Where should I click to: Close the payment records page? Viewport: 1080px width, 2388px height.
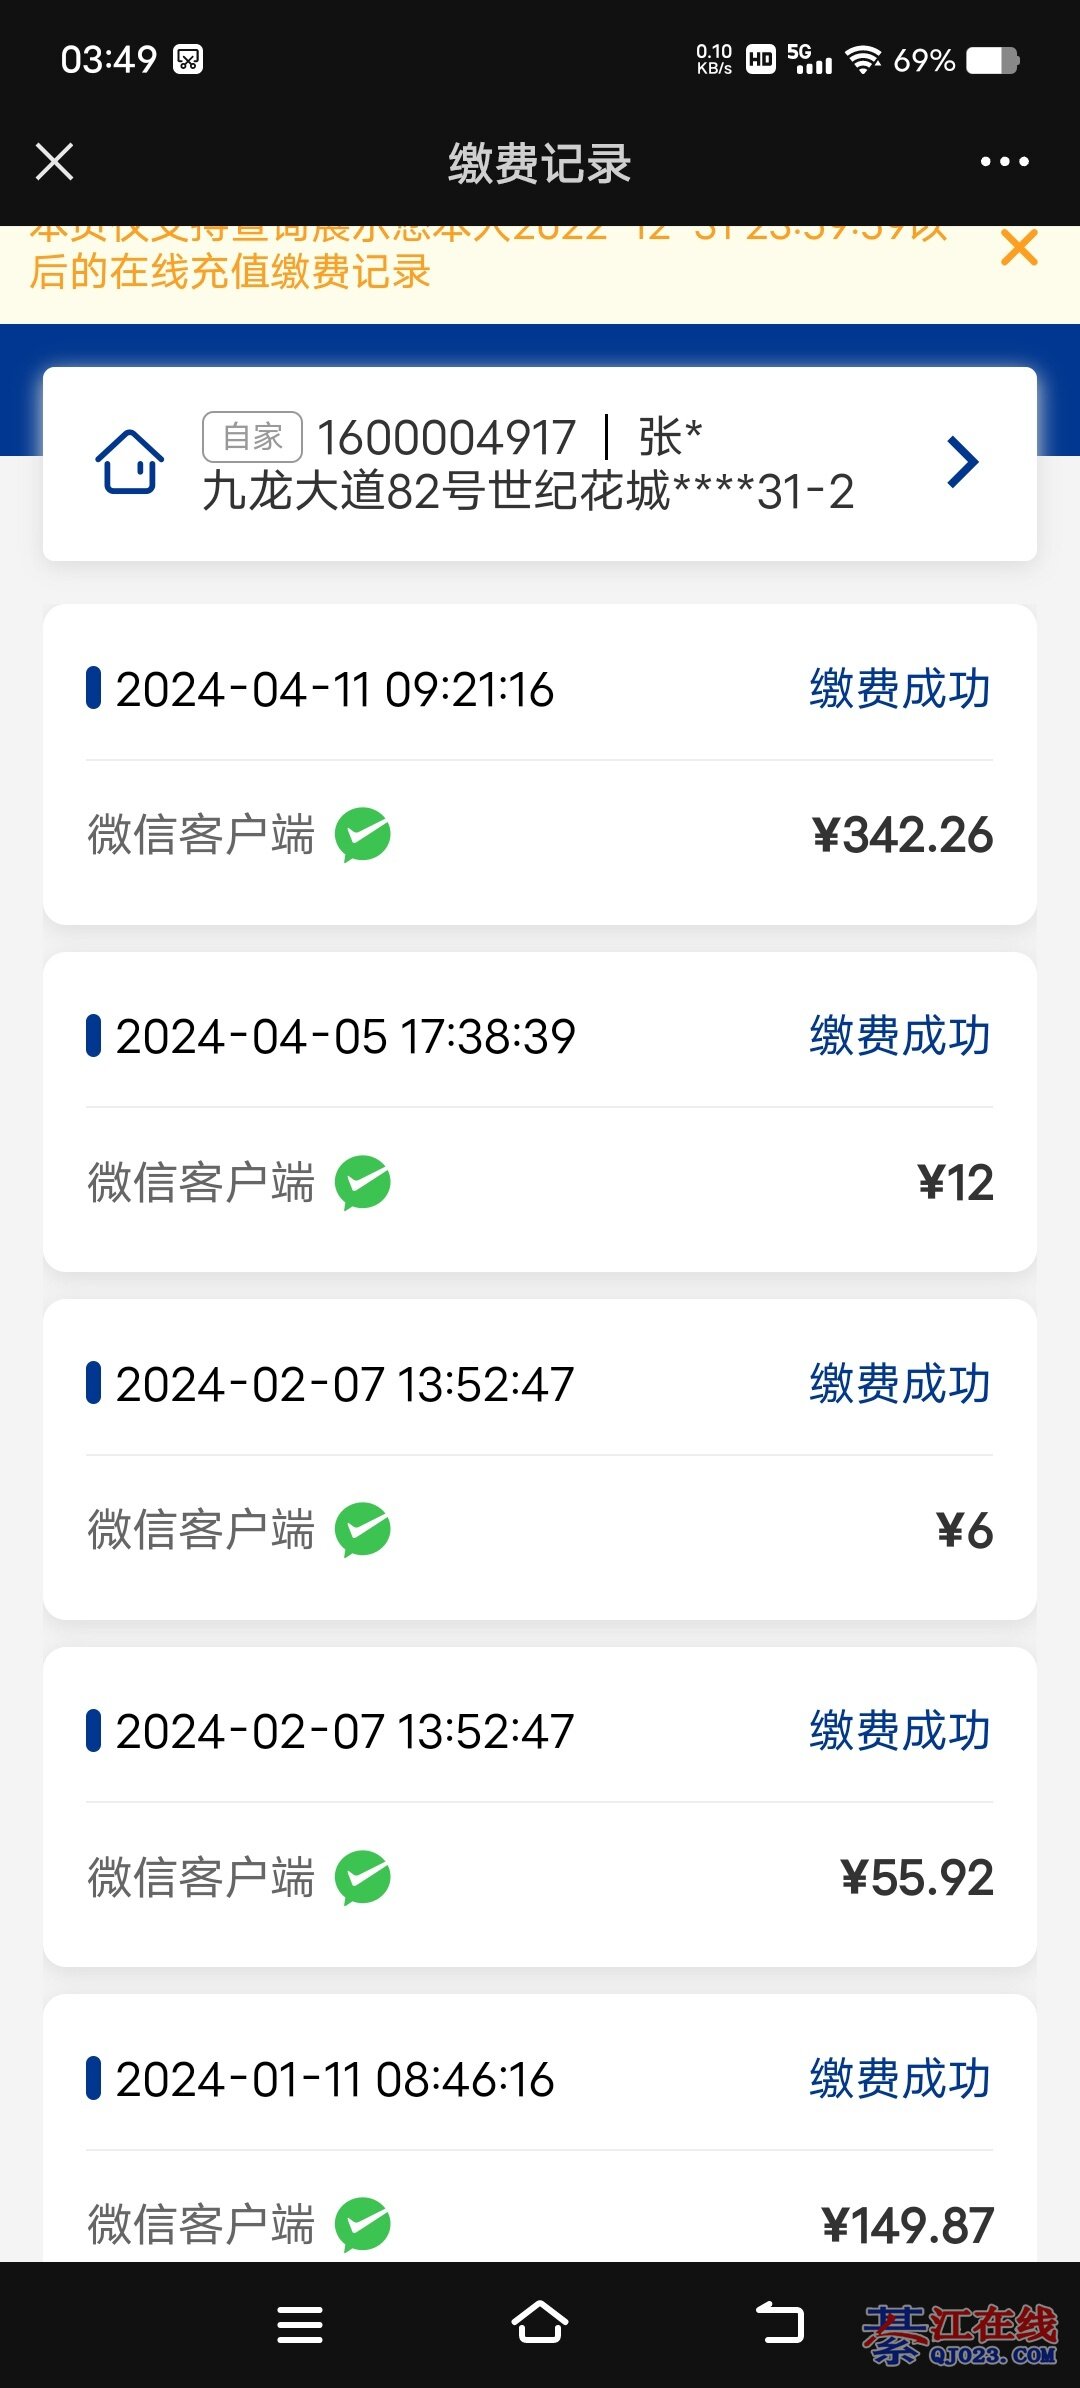(55, 162)
